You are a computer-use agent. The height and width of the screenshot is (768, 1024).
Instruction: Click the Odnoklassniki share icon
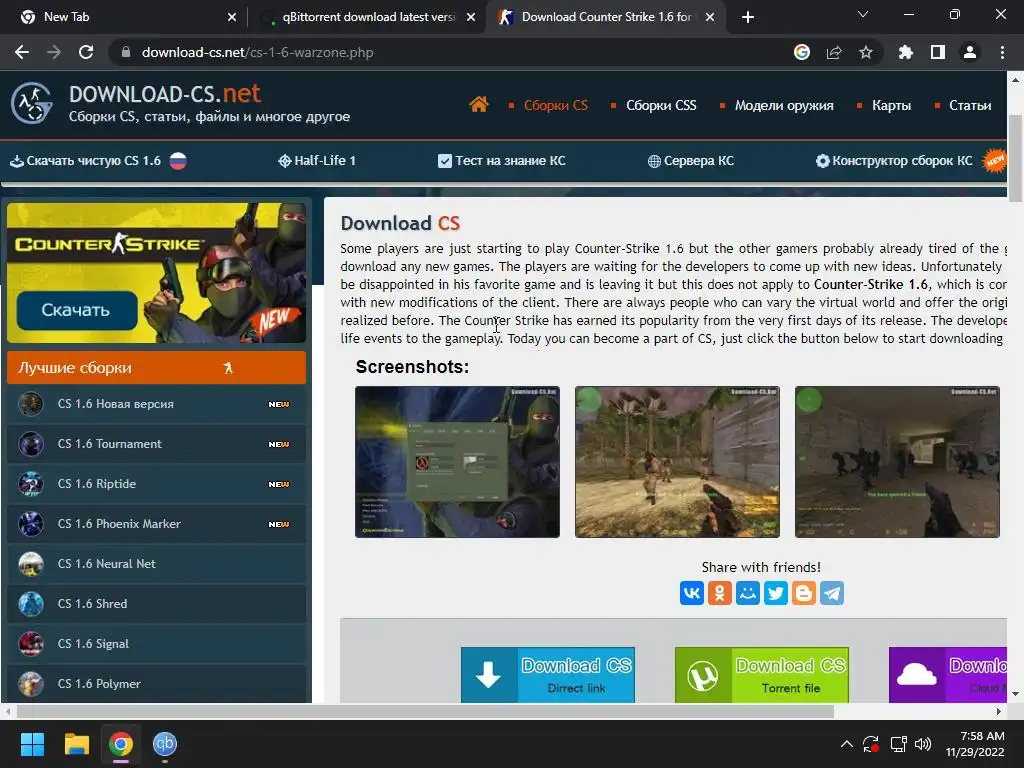720,593
